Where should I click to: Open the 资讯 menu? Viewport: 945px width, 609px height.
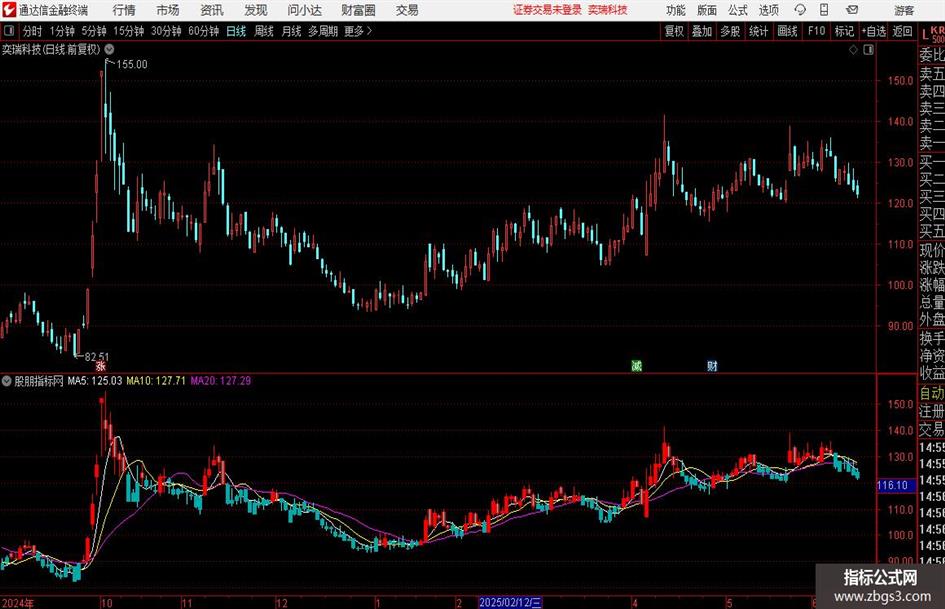point(212,10)
